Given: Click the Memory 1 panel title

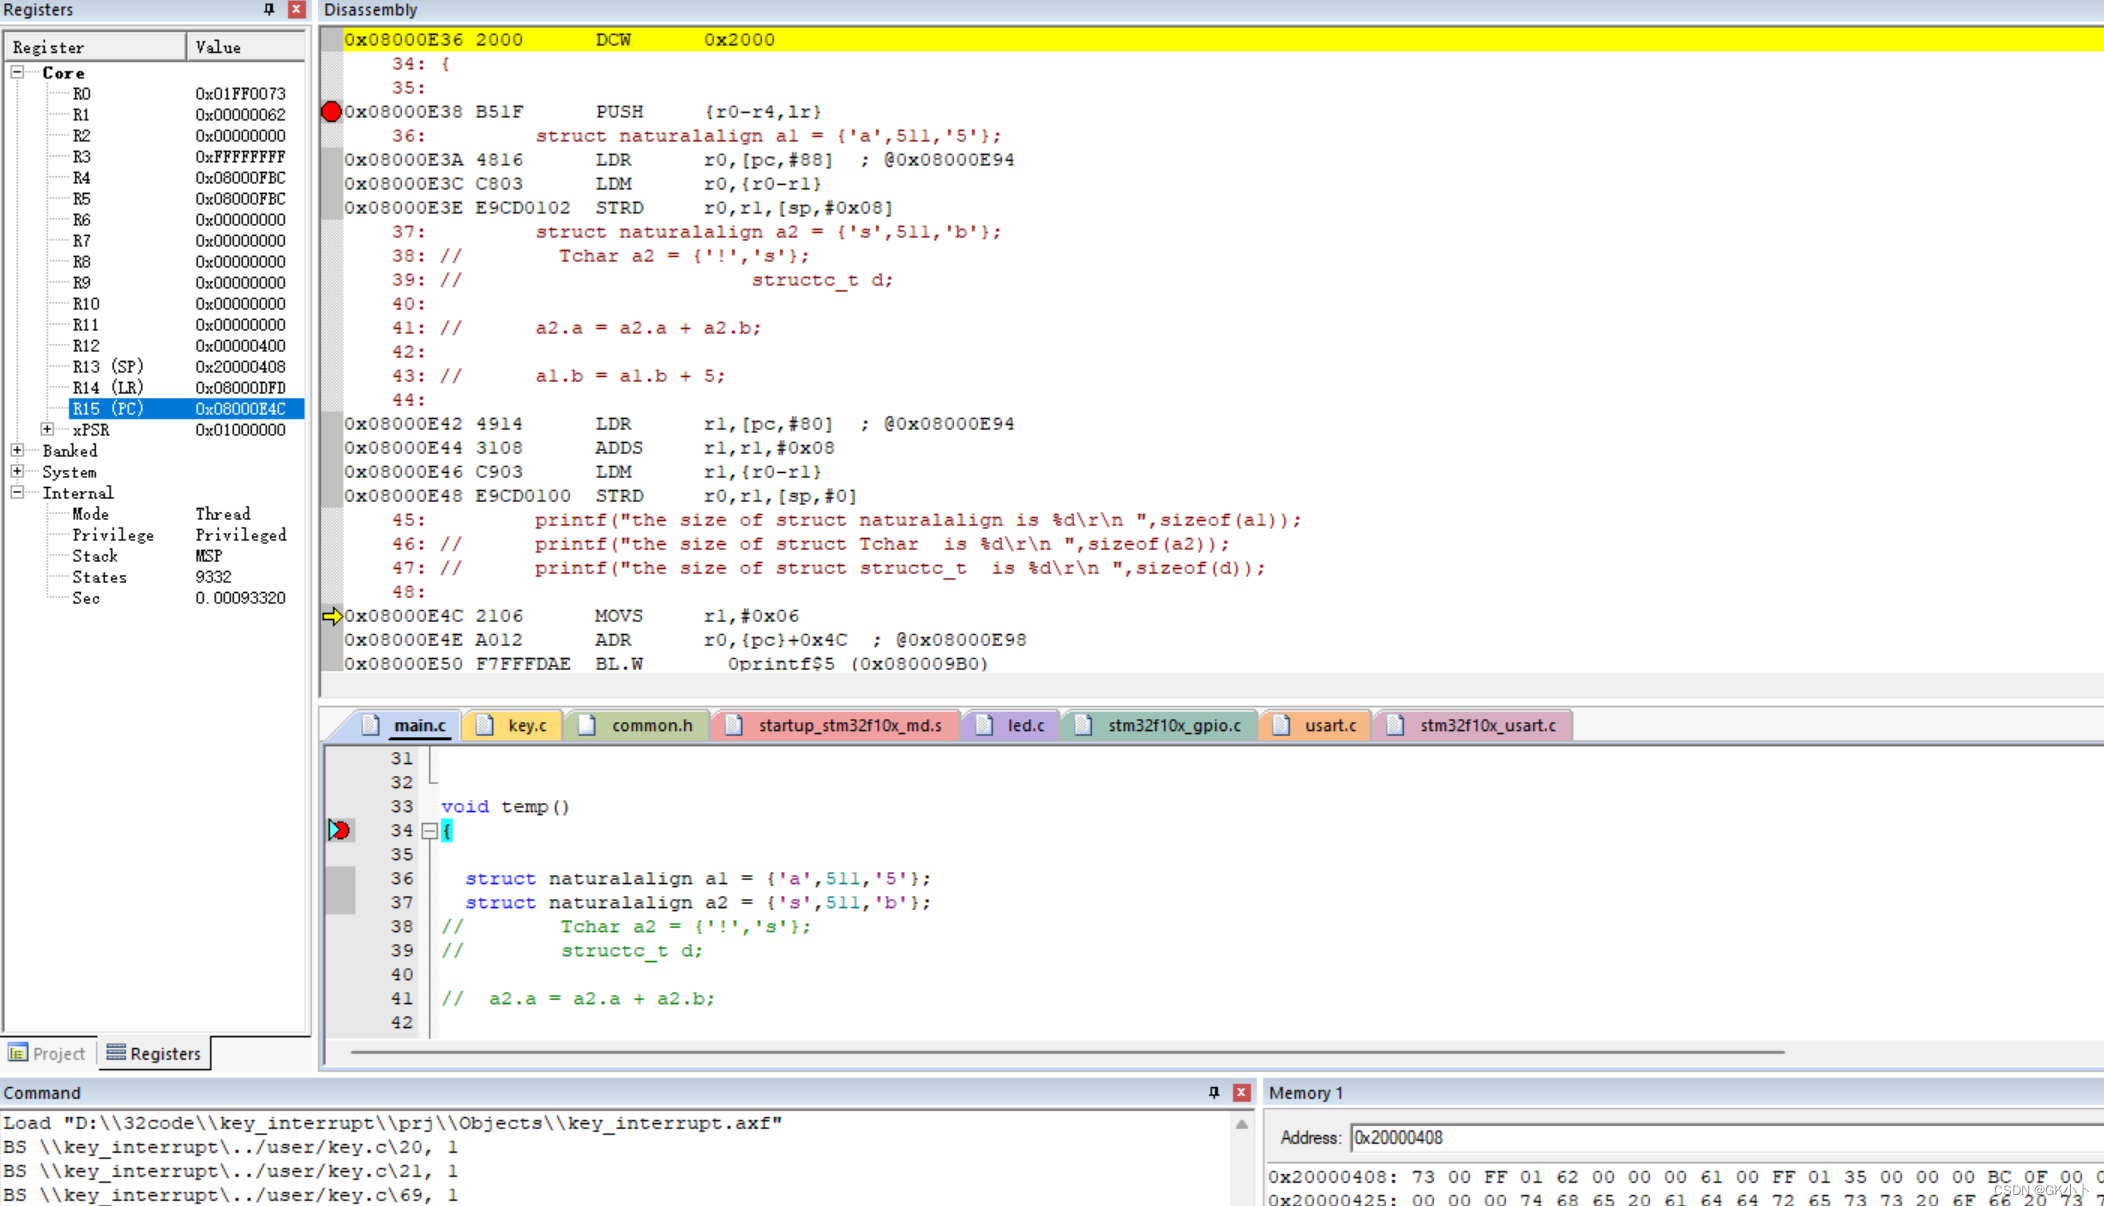Looking at the screenshot, I should 1305,1092.
